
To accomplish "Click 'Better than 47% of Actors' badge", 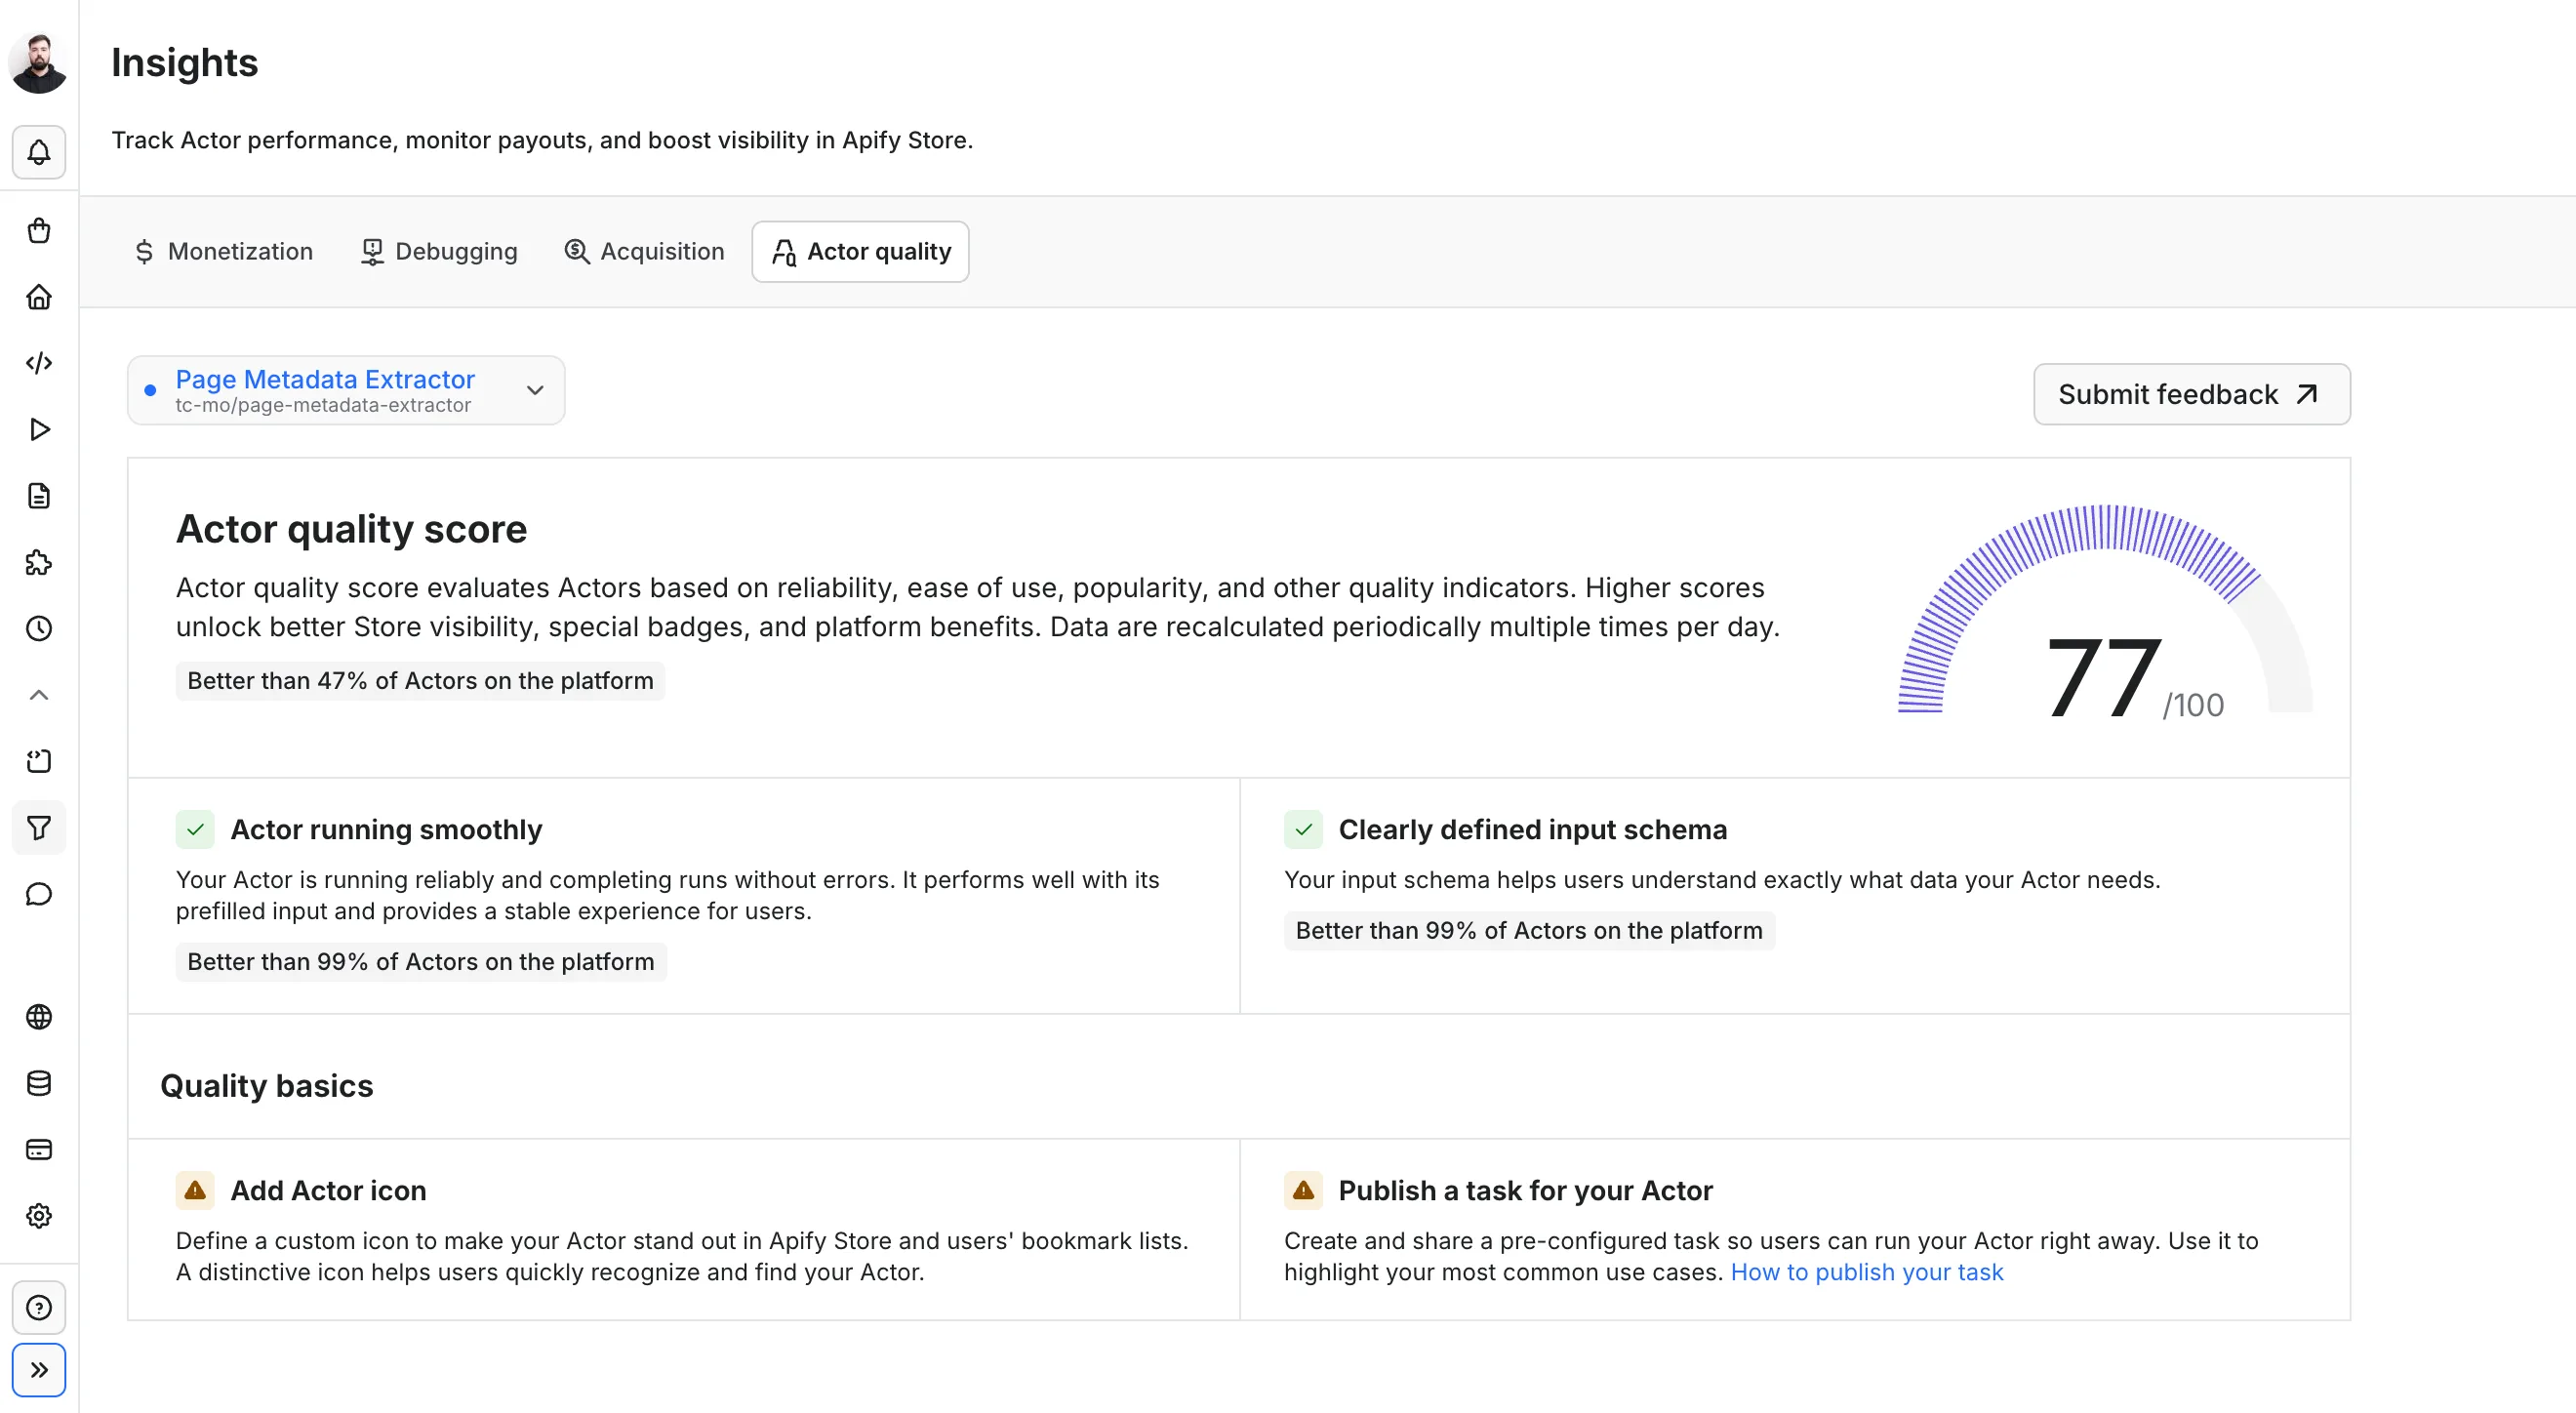I will click(420, 681).
